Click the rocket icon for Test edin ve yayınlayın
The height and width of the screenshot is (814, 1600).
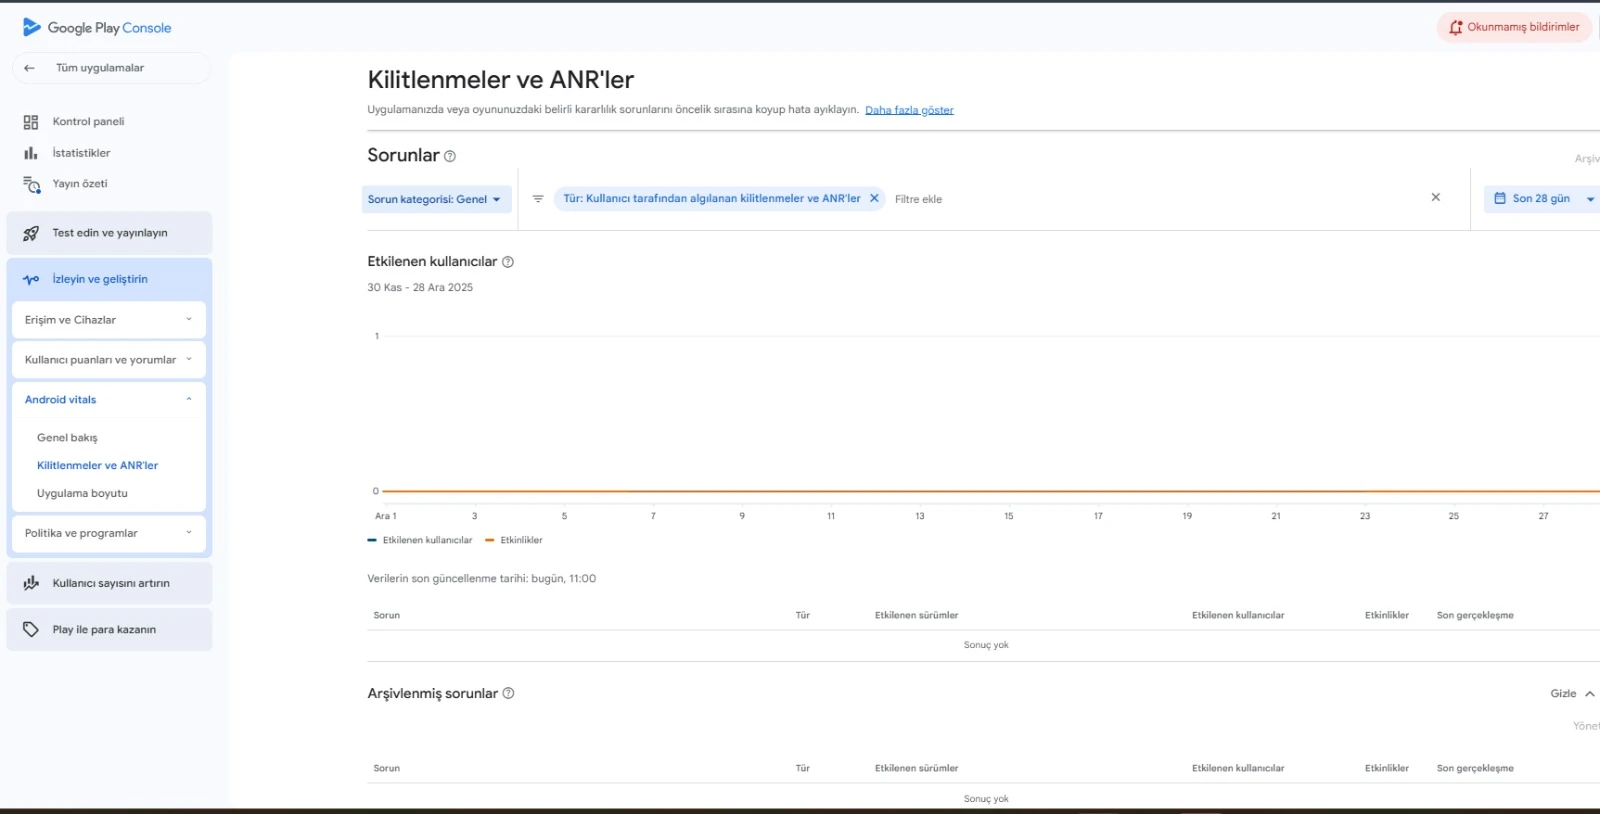[x=31, y=233]
